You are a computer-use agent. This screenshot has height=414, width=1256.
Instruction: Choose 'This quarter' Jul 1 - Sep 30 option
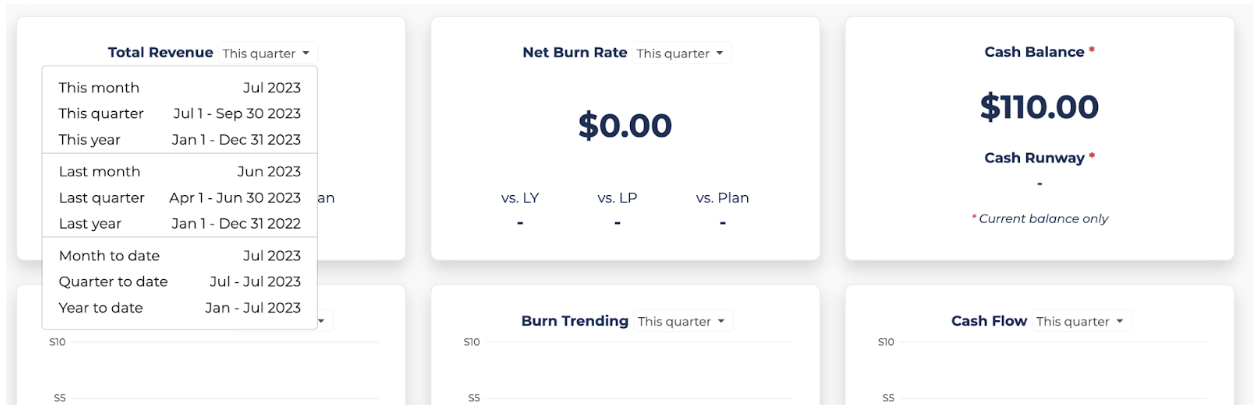click(x=179, y=114)
